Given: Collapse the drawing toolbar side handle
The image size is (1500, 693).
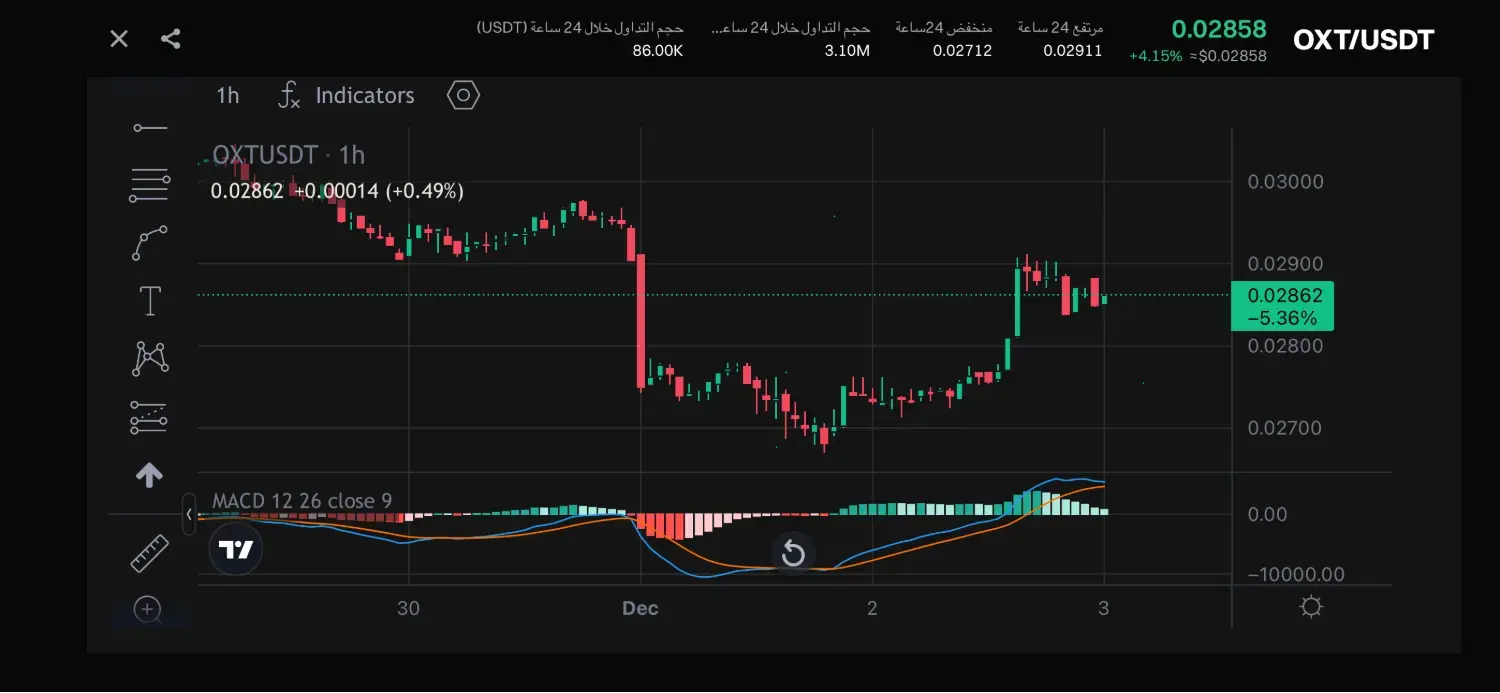Looking at the screenshot, I should [189, 514].
